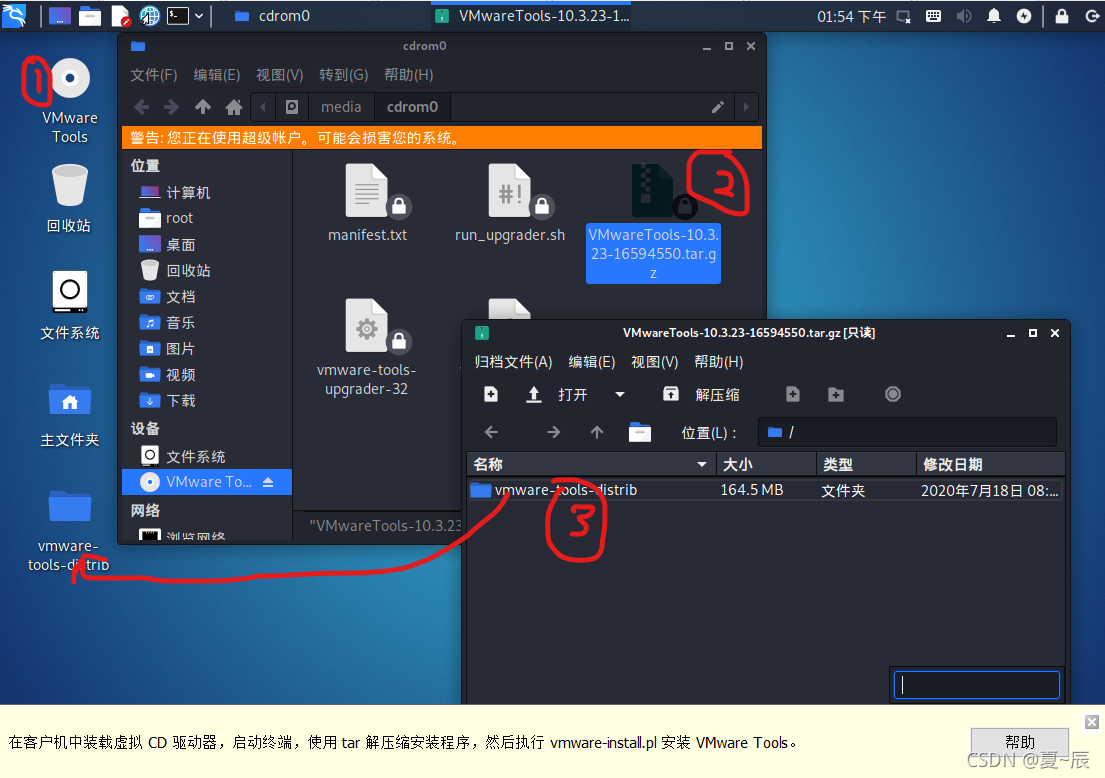Go to parent folder in cdrom0
Screen dimensions: 1105x778
[203, 107]
